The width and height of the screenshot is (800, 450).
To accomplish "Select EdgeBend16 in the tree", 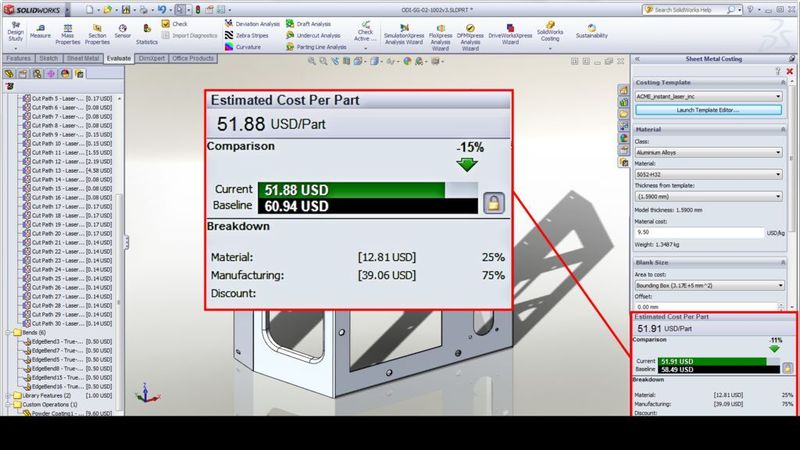I will pyautogui.click(x=67, y=387).
